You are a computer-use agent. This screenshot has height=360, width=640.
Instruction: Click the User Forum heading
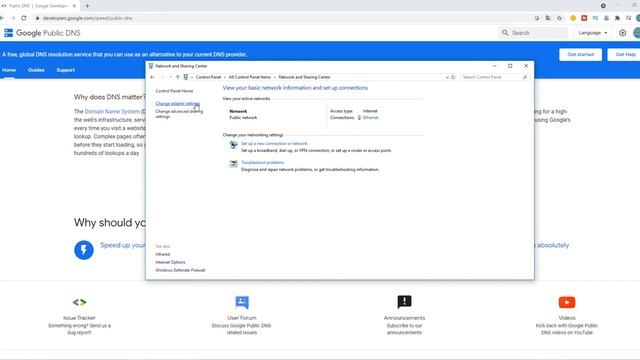pyautogui.click(x=242, y=318)
